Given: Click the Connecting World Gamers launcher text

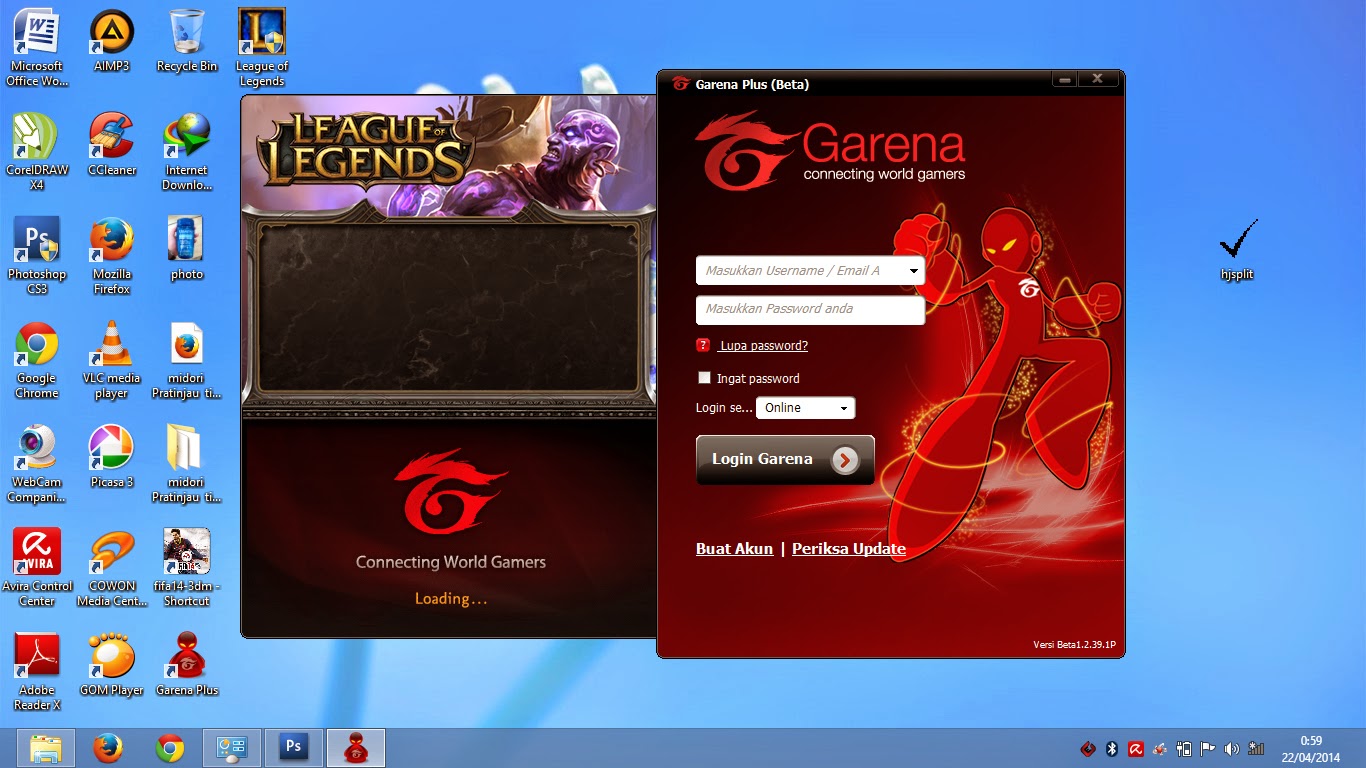Looking at the screenshot, I should click(451, 562).
